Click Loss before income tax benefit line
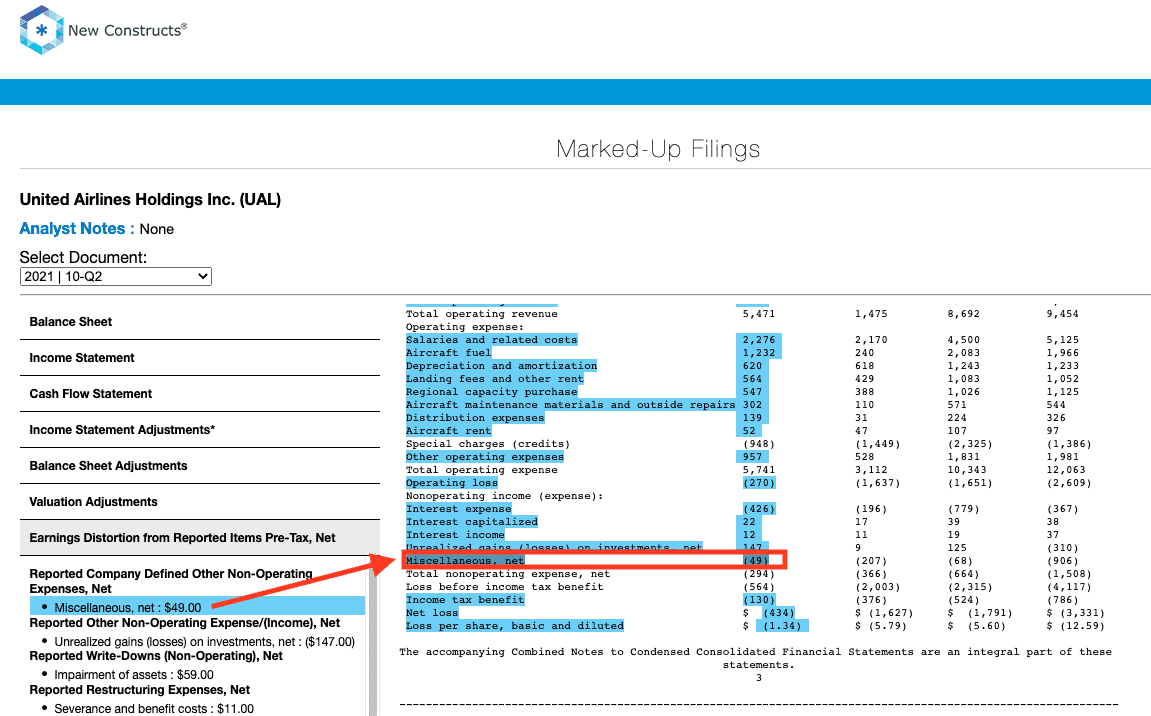Screen dimensions: 1151x716 click(505, 587)
